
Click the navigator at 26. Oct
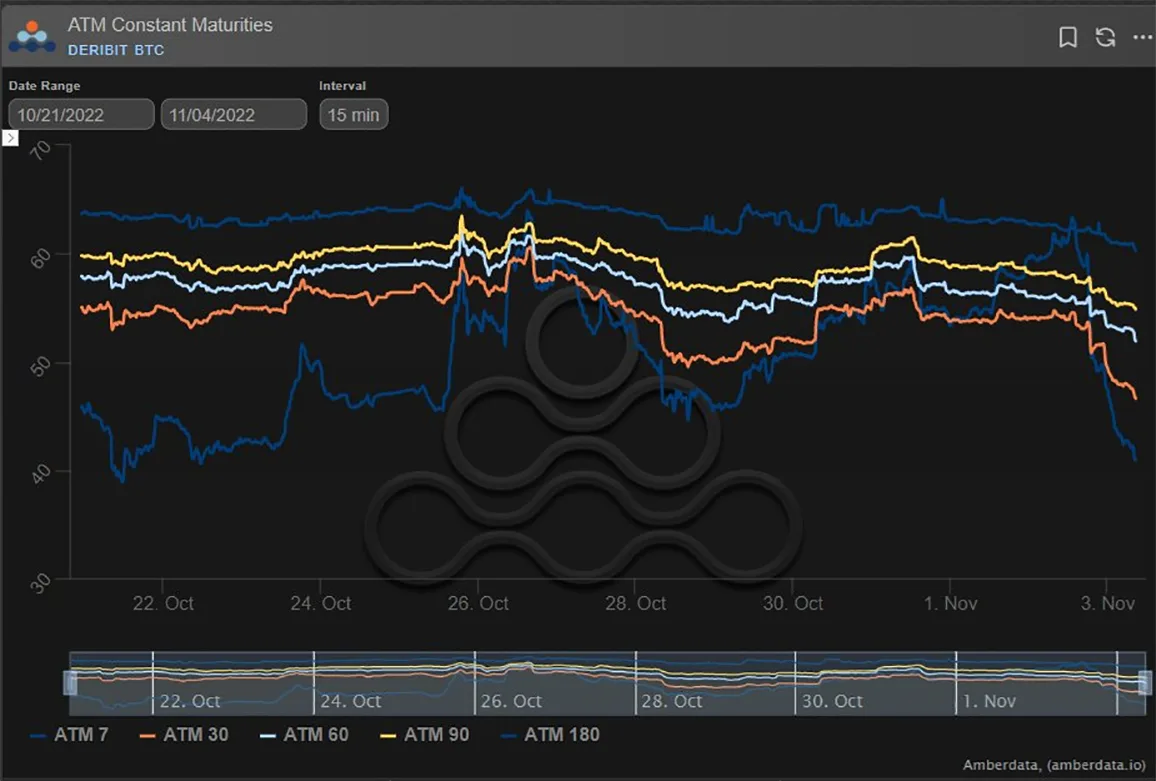pos(511,701)
